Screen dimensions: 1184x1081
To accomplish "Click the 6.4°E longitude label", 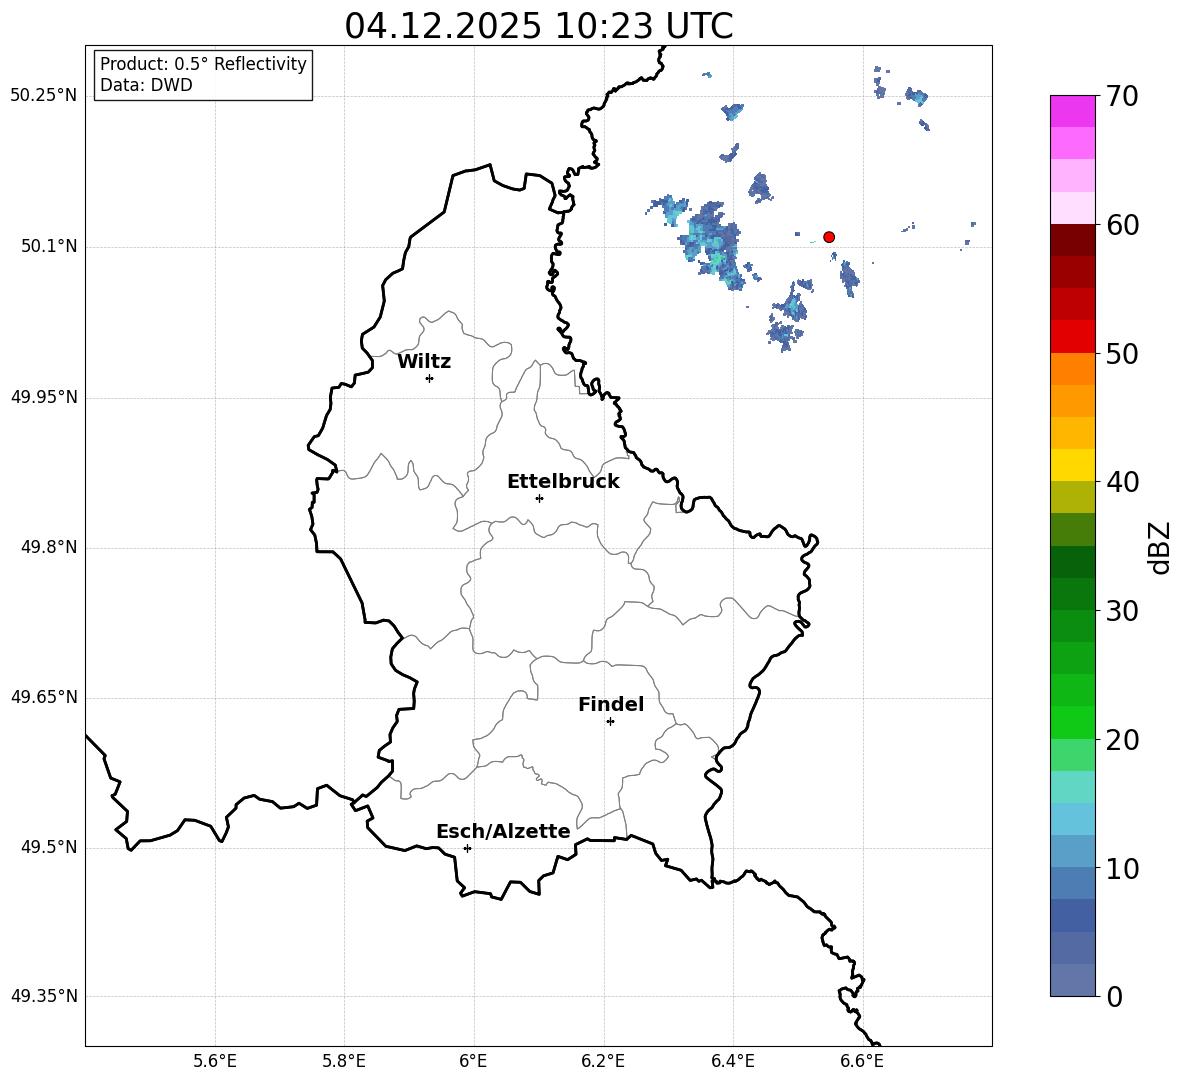I will [x=732, y=1061].
